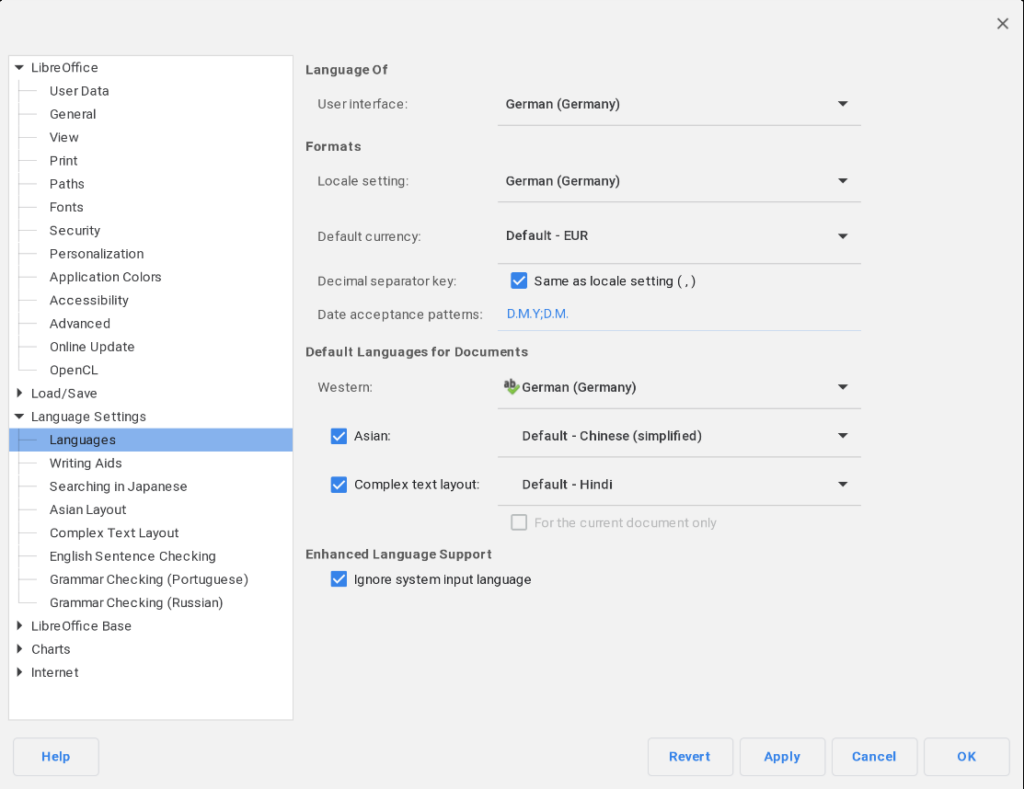Click the LibreOffice Base label
This screenshot has height=789, width=1024.
tap(81, 626)
